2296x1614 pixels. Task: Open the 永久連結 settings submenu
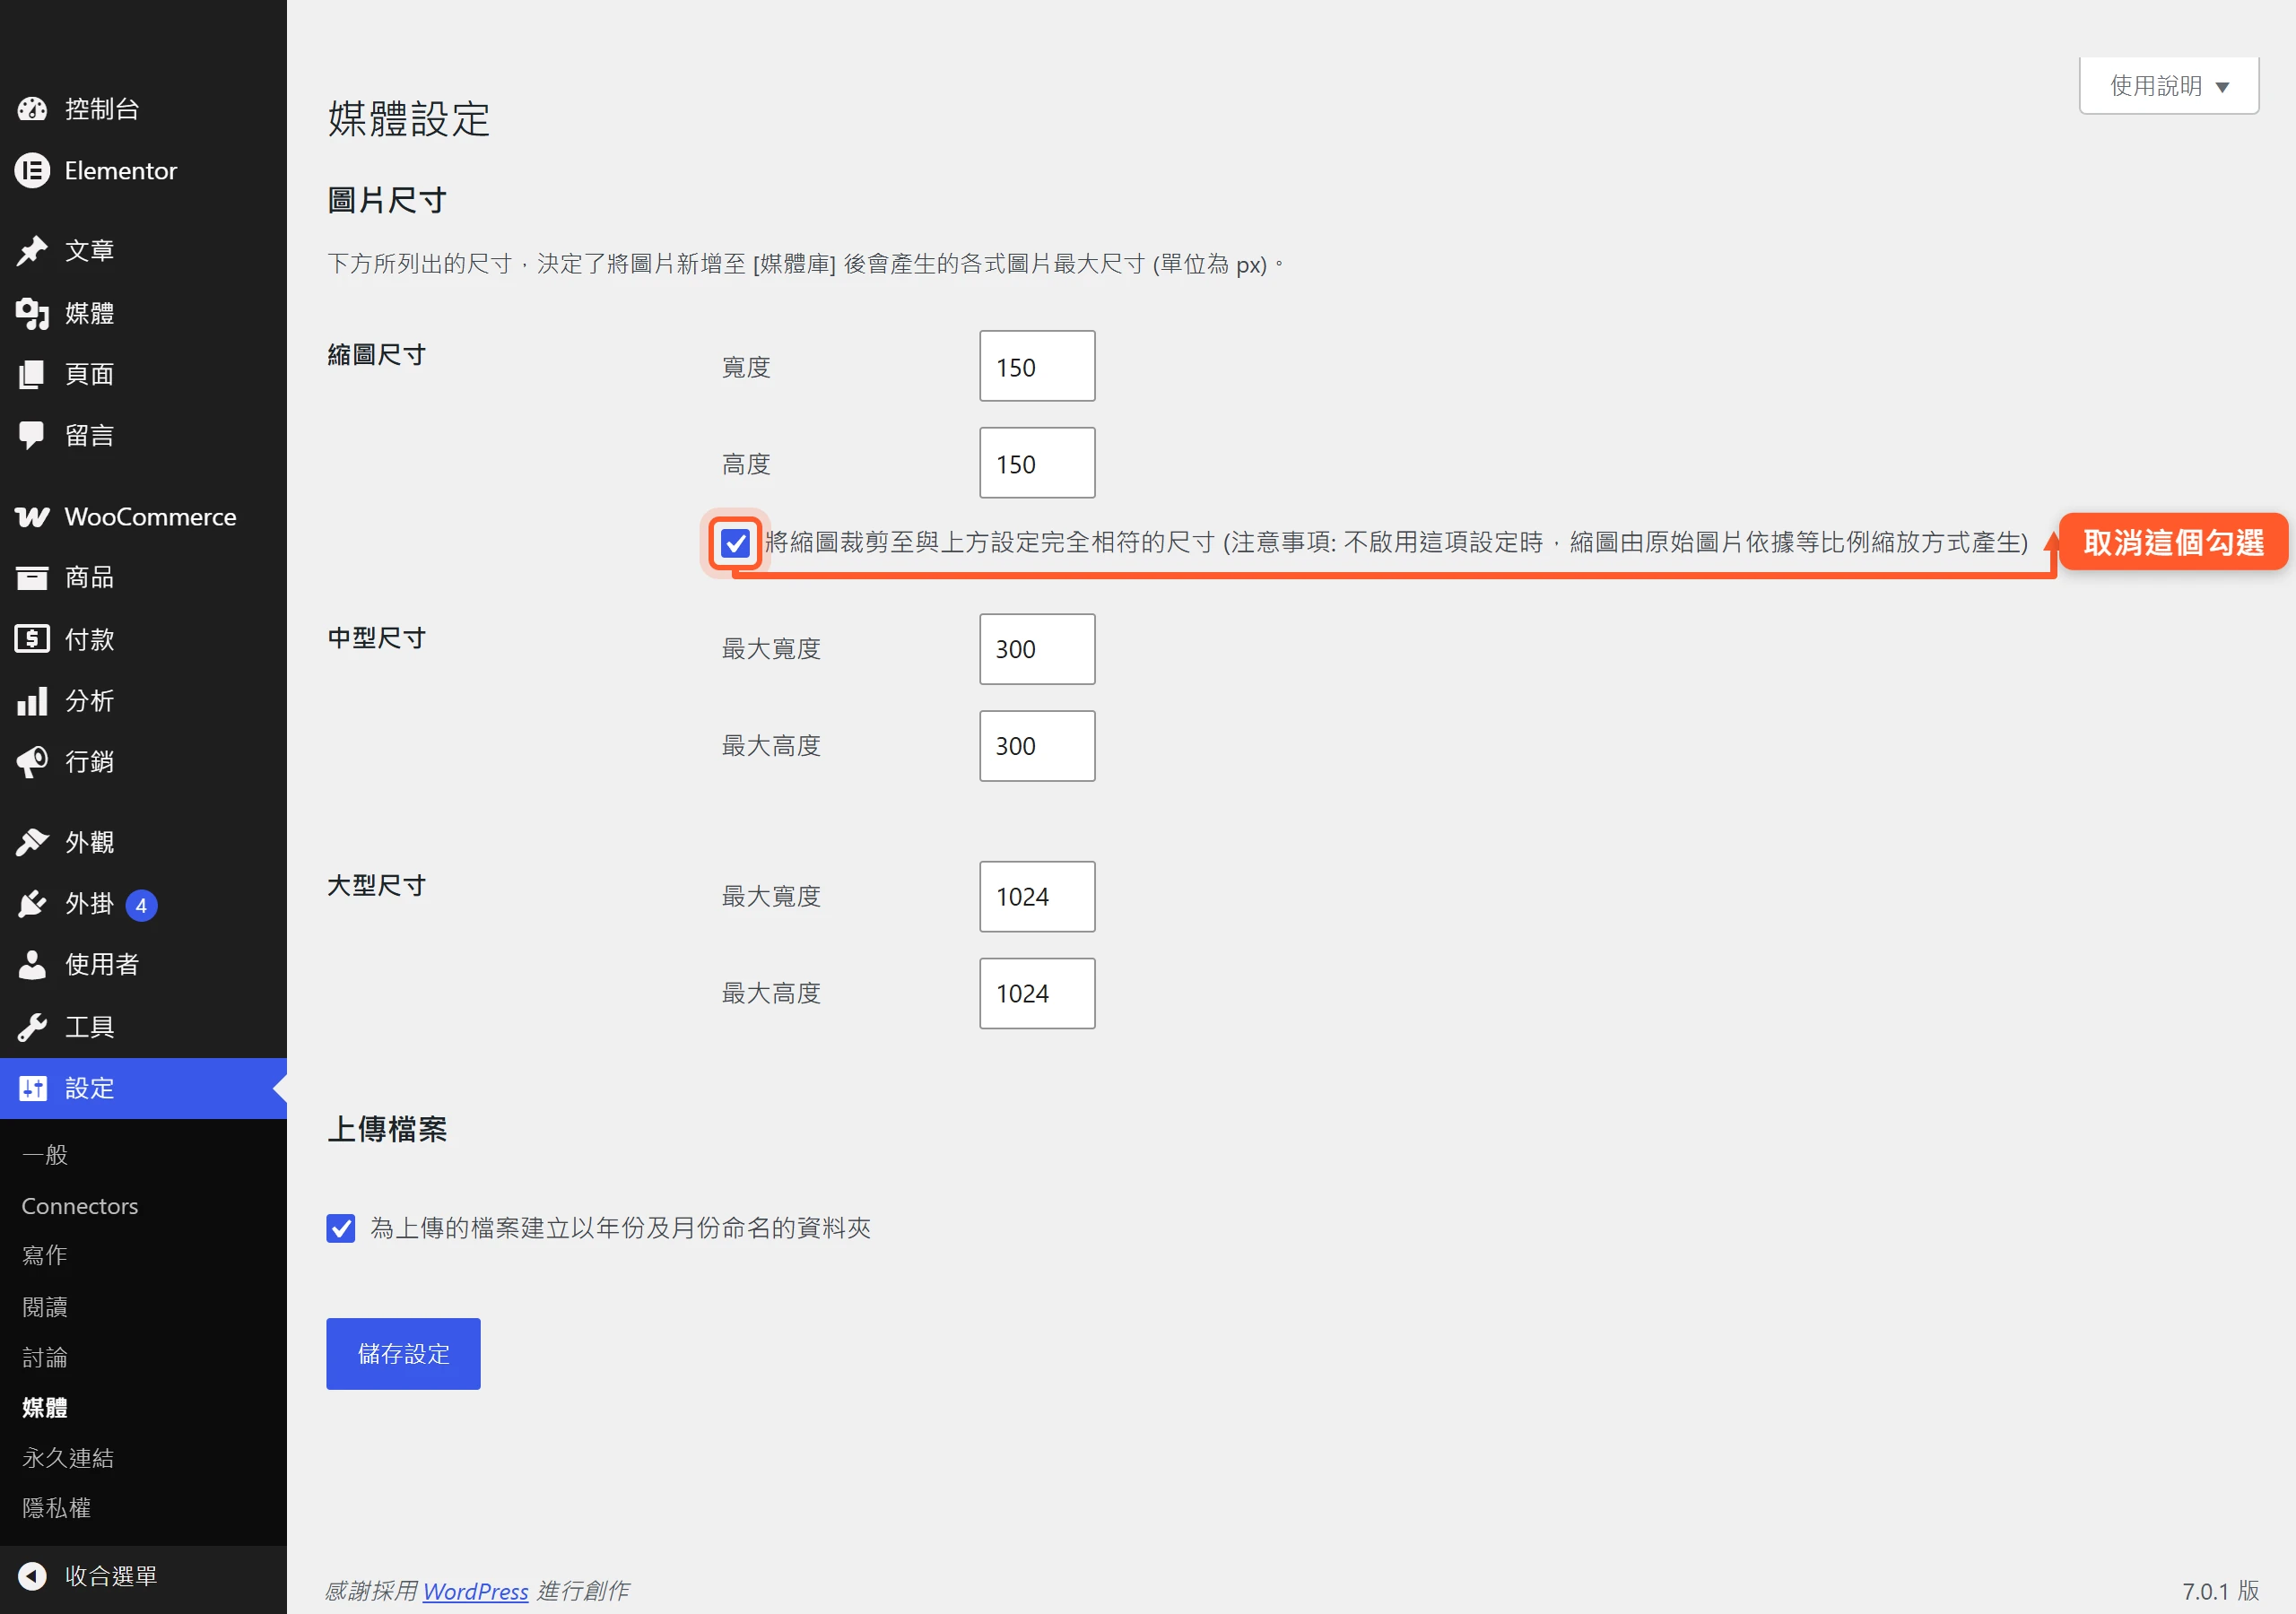(x=68, y=1457)
